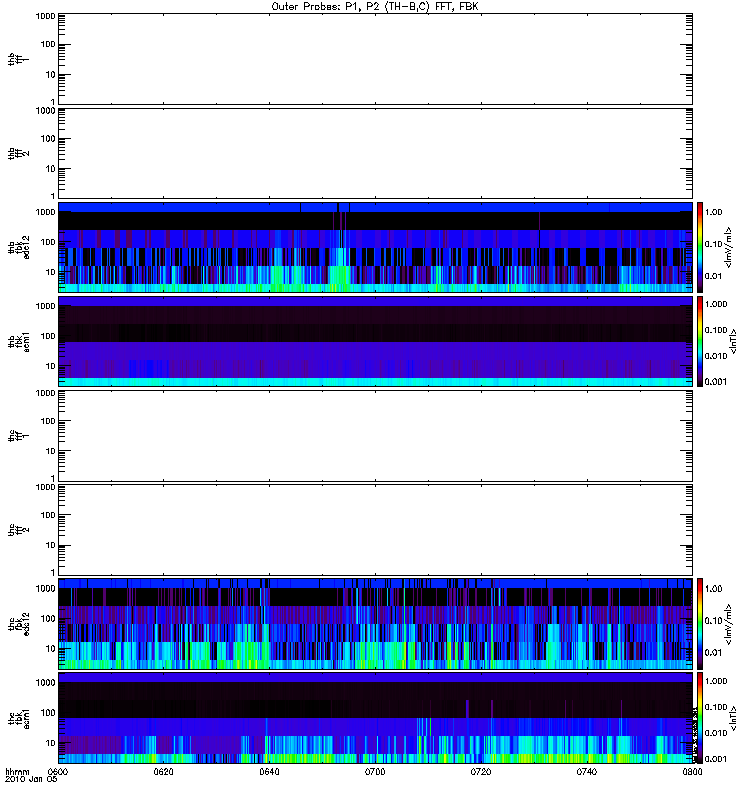The height and width of the screenshot is (800, 750).
Task: Click the 0700 time axis label
Action: click(375, 771)
